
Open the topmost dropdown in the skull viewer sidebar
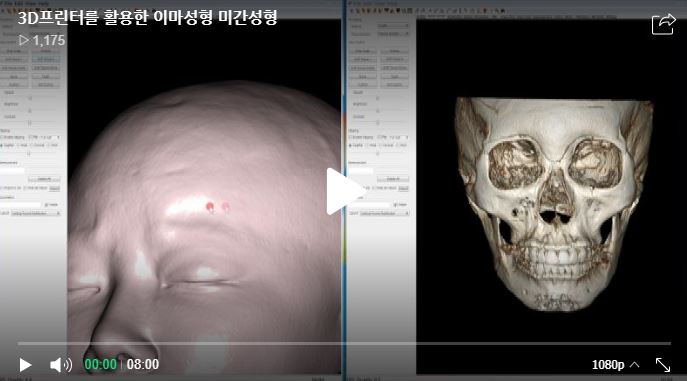(x=393, y=26)
